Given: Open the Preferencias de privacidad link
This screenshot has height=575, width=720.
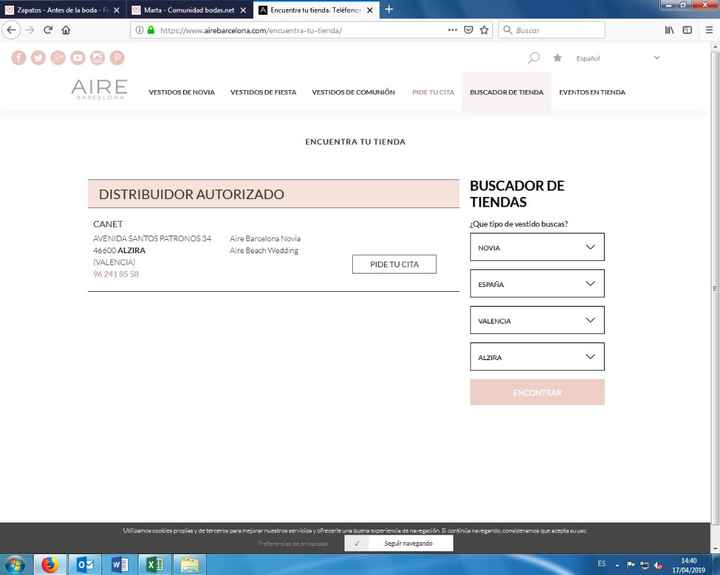Looking at the screenshot, I should click(293, 543).
